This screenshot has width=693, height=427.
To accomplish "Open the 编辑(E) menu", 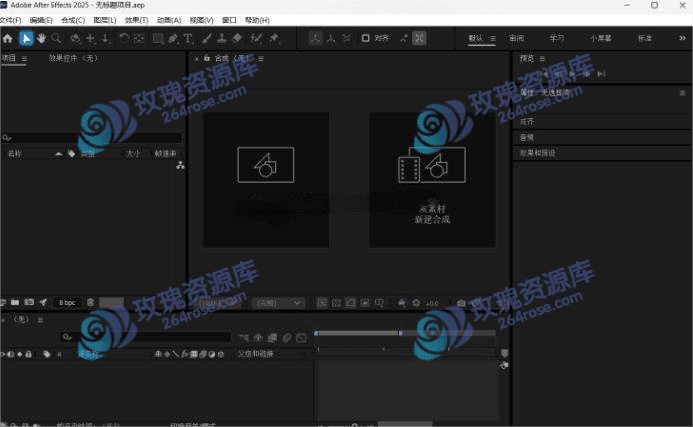I will tap(41, 20).
